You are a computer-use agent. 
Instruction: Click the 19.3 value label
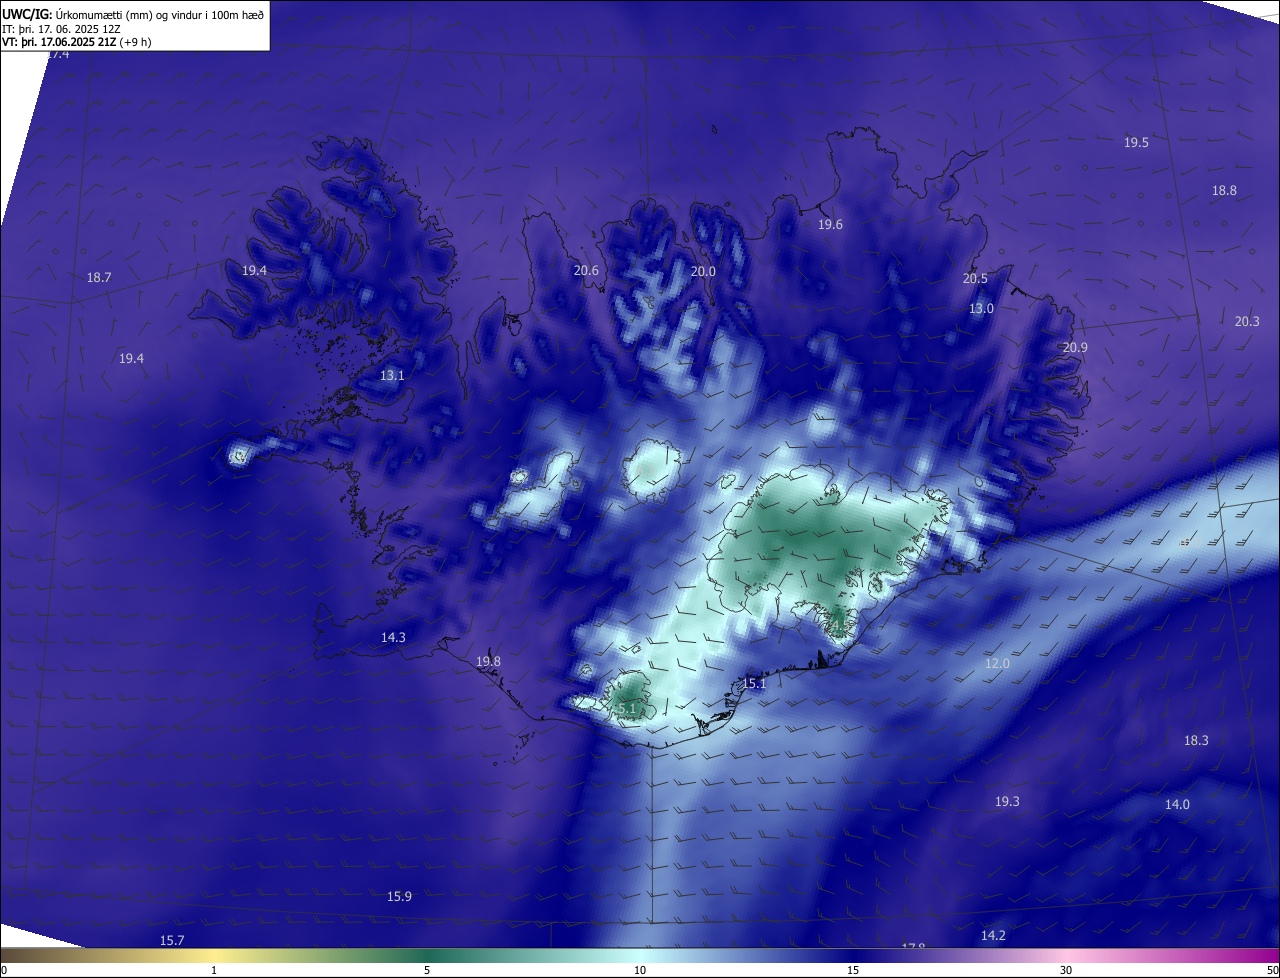[x=1007, y=802]
